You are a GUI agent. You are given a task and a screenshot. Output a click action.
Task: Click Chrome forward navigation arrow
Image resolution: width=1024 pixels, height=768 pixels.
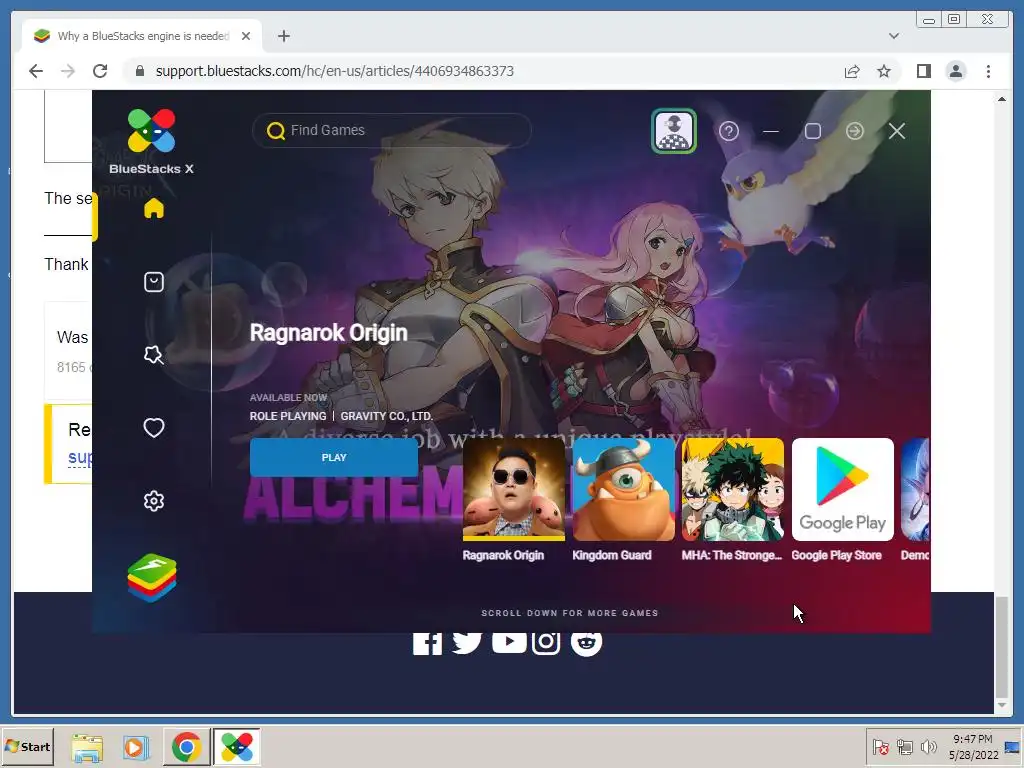tap(68, 71)
